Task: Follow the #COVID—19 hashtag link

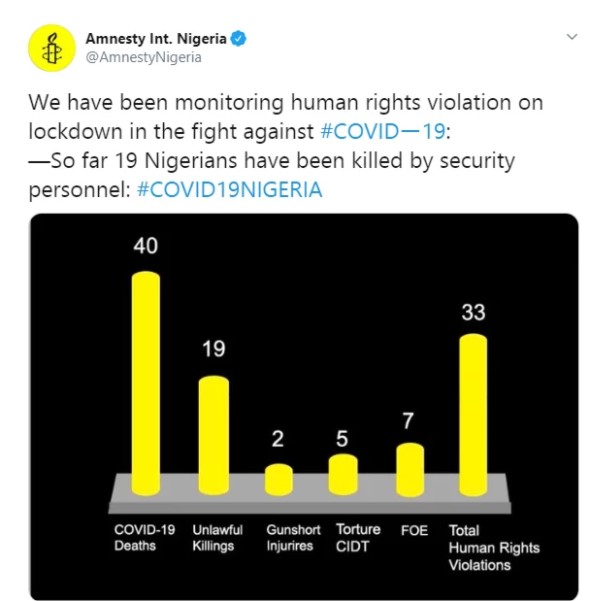Action: (383, 131)
